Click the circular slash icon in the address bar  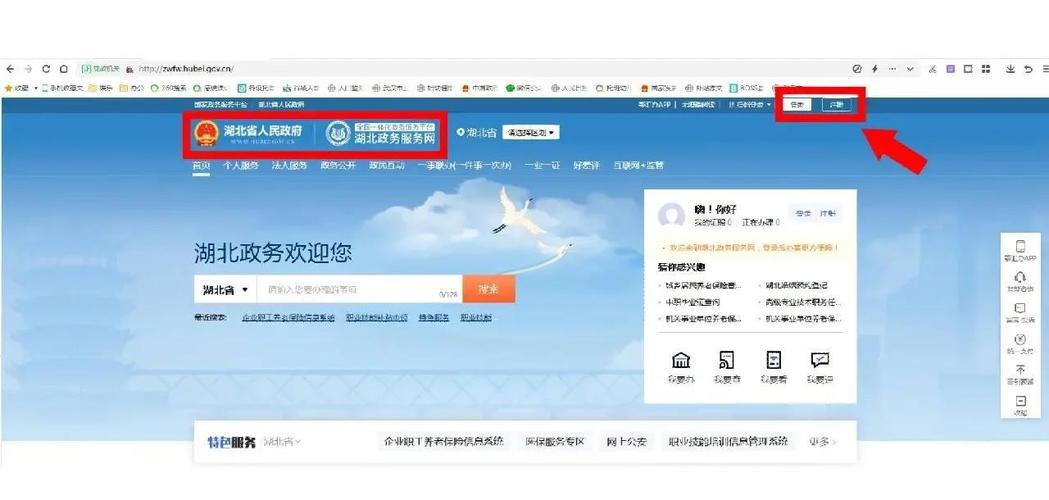[857, 68]
